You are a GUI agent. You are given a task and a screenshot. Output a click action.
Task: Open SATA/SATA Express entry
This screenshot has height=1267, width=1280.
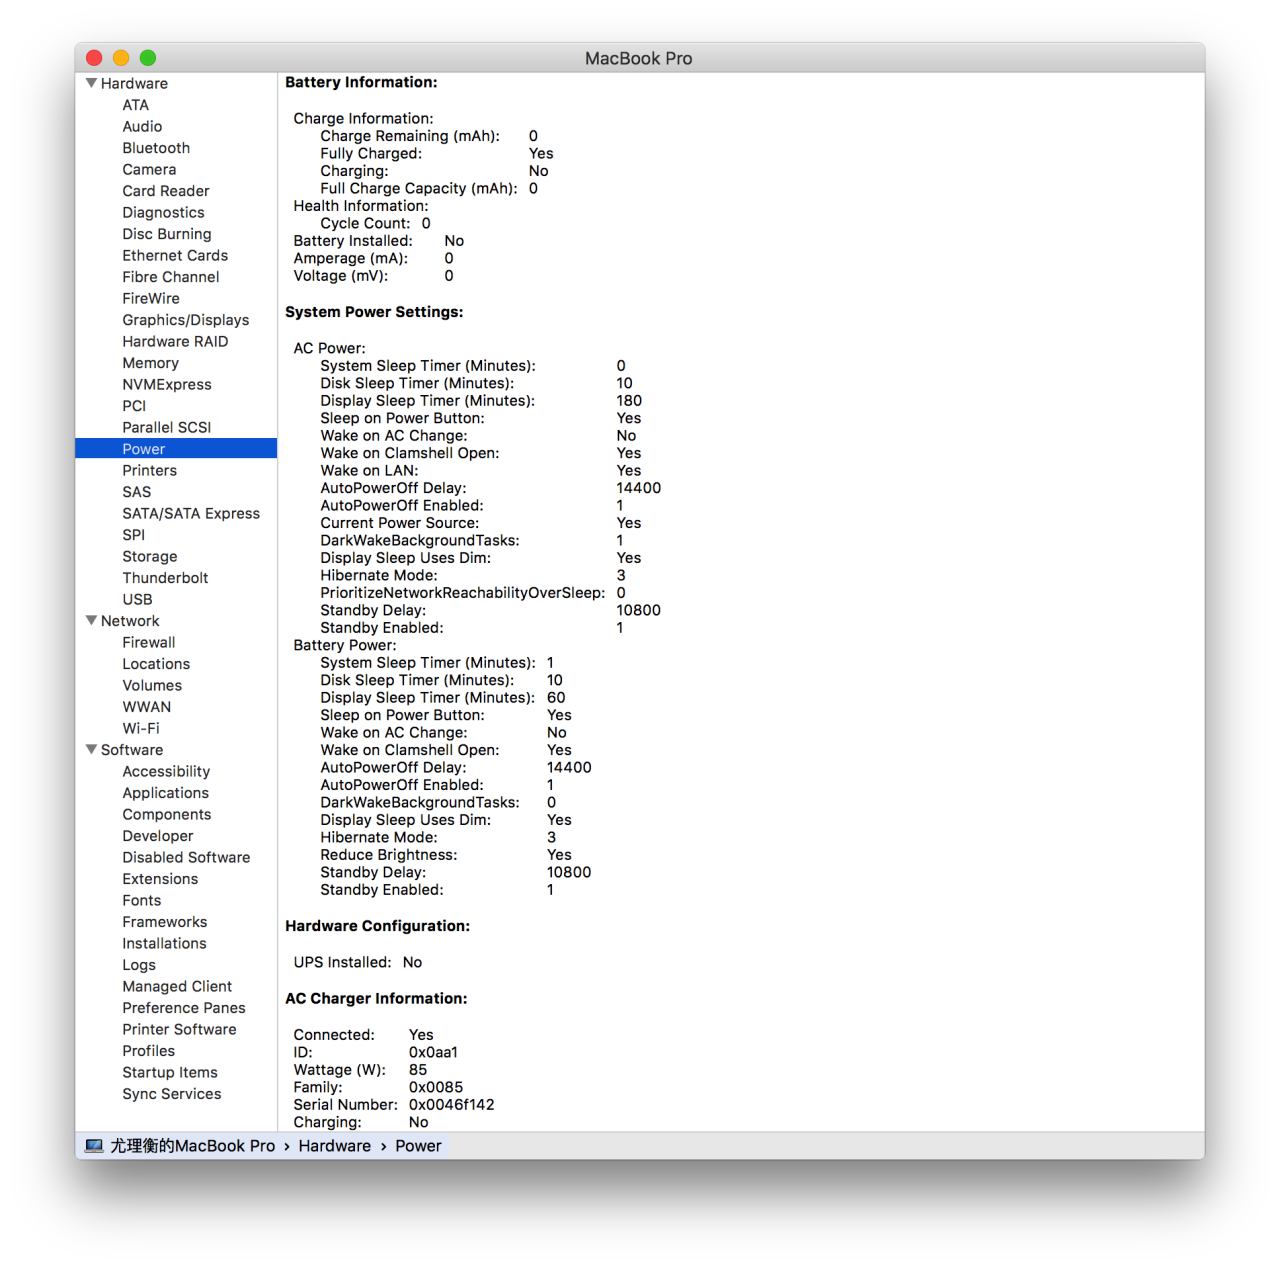(191, 513)
